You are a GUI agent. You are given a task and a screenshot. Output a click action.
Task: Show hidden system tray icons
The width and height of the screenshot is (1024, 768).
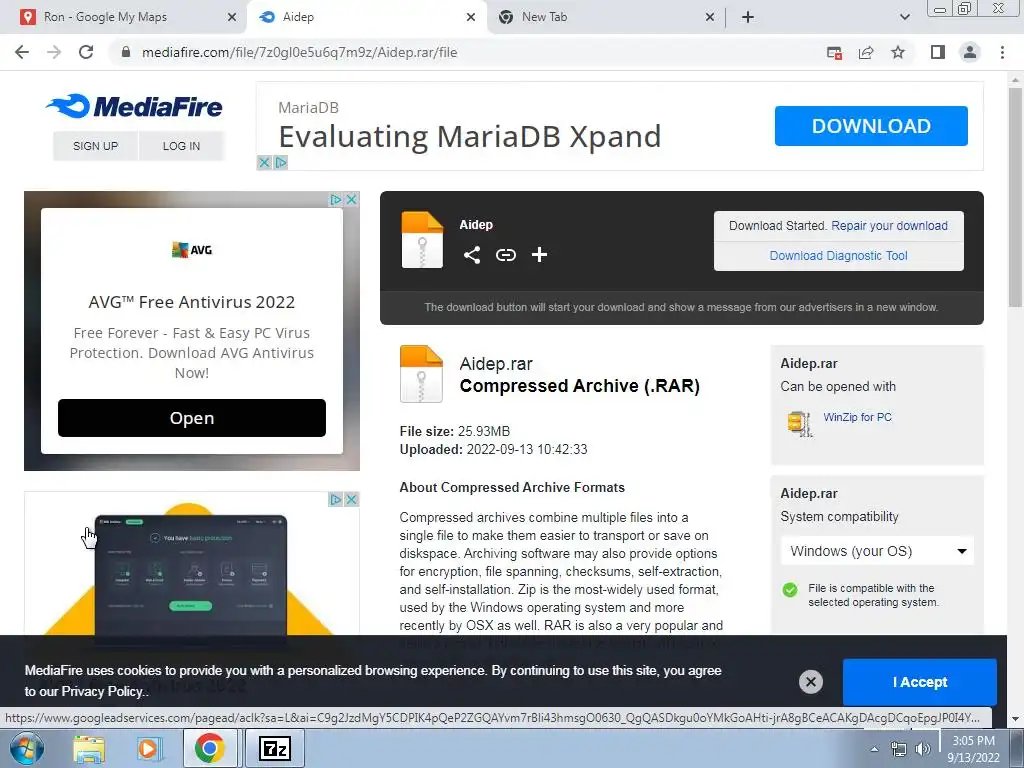pyautogui.click(x=874, y=750)
